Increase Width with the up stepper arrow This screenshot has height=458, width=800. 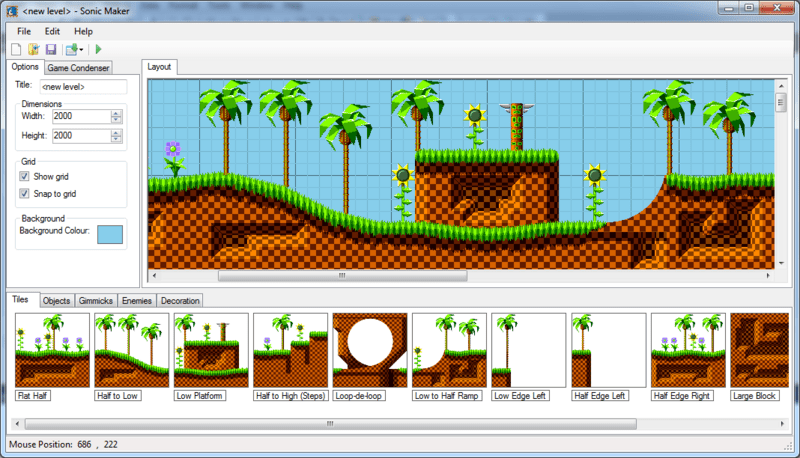point(116,113)
